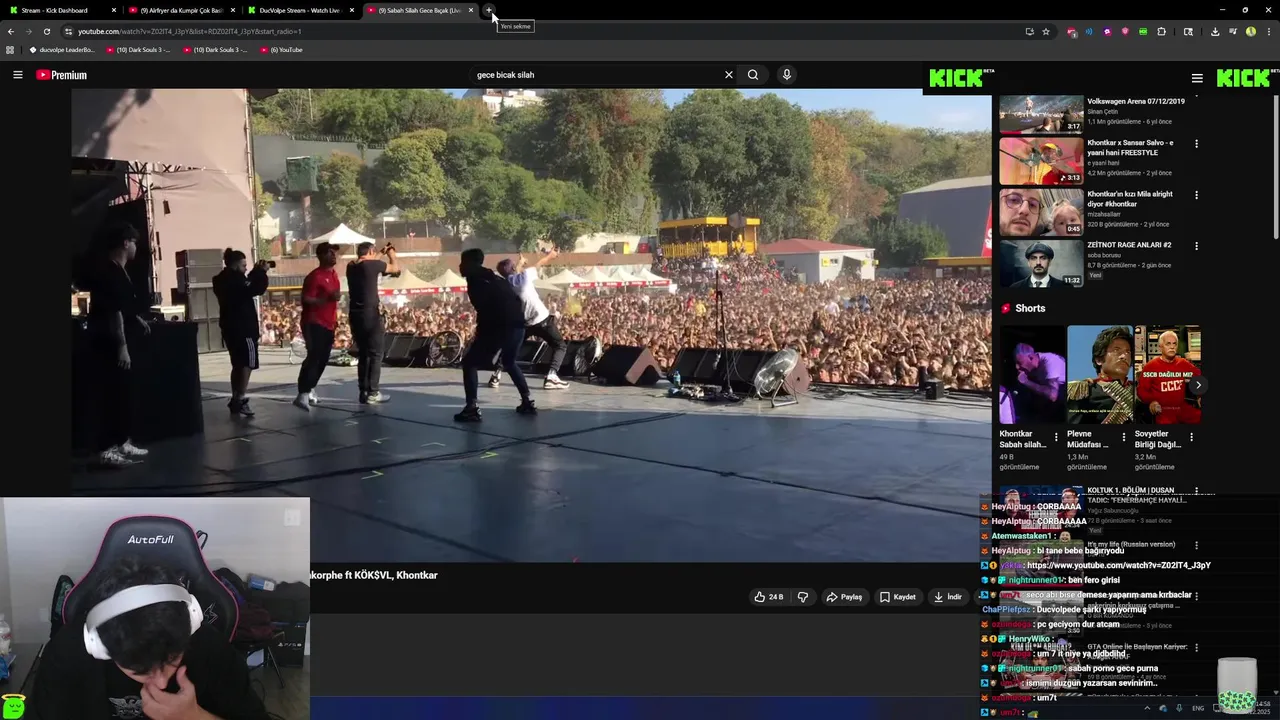Open options for Khontkar x Sansar Salvo video
1280x720 pixels.
click(1196, 144)
